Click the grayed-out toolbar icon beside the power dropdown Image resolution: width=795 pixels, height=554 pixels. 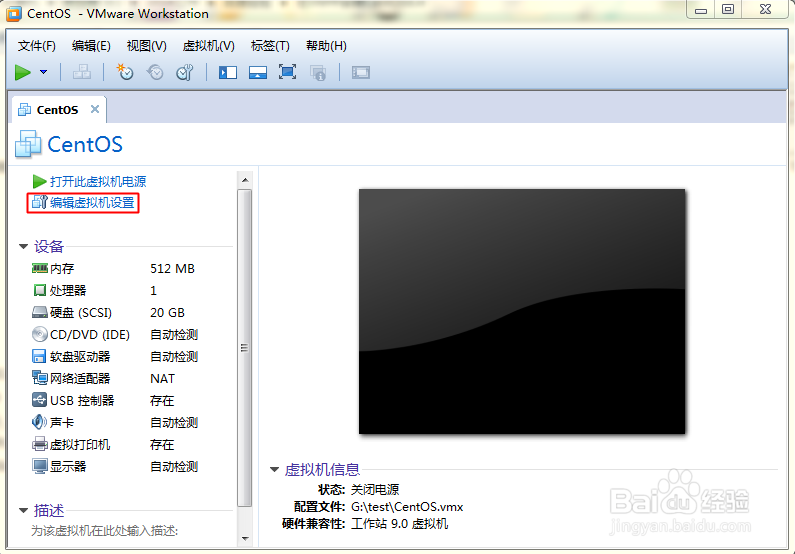click(82, 72)
